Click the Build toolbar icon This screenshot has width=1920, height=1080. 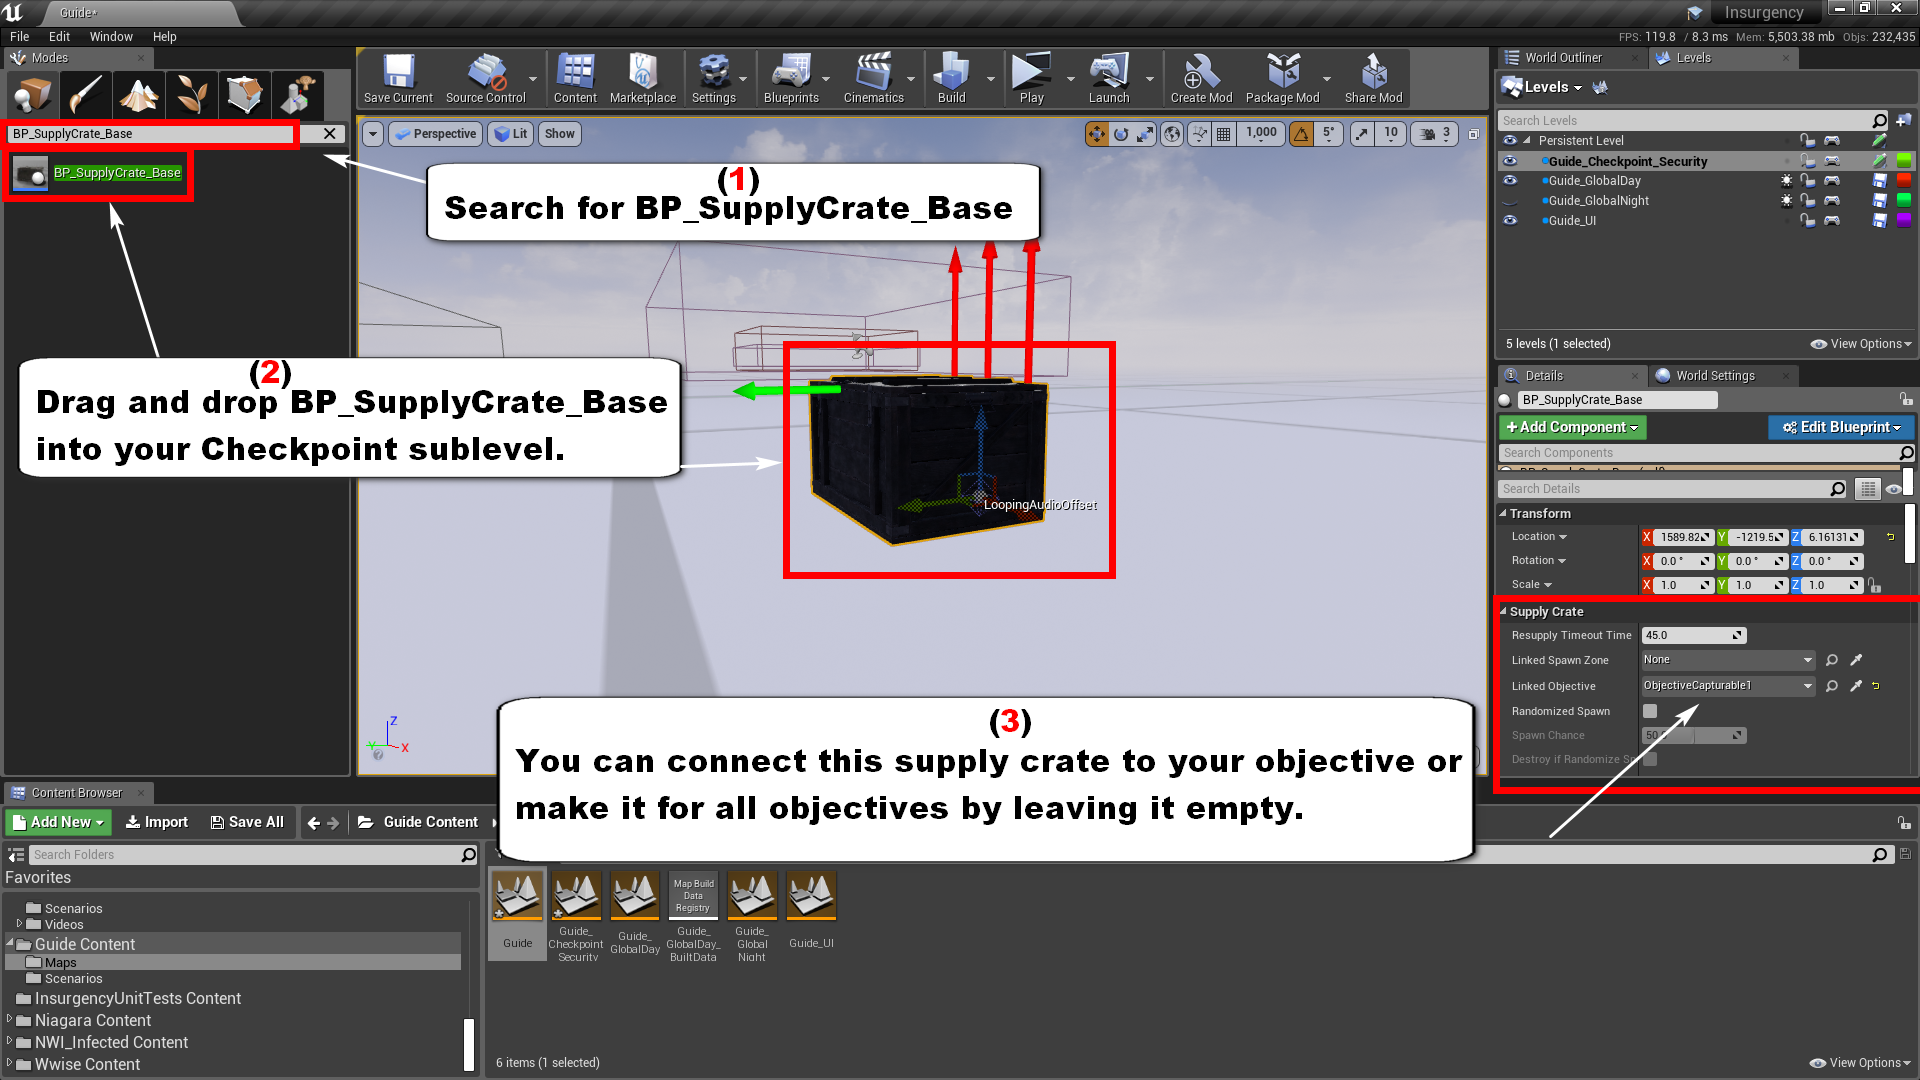952,79
